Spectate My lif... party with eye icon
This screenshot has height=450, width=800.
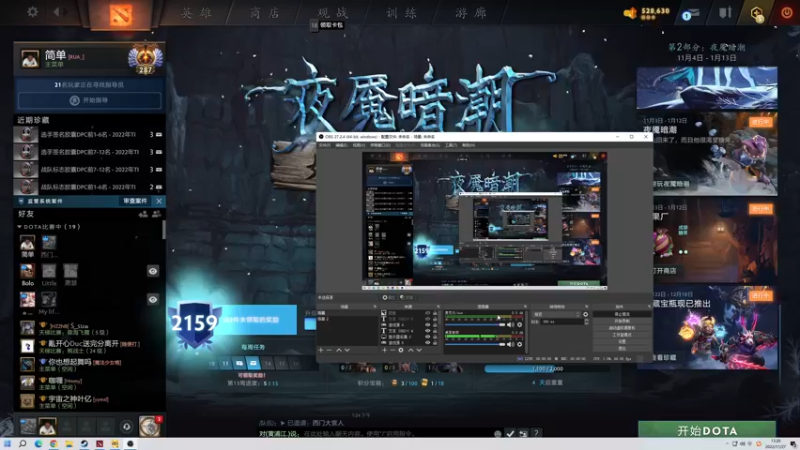(153, 299)
